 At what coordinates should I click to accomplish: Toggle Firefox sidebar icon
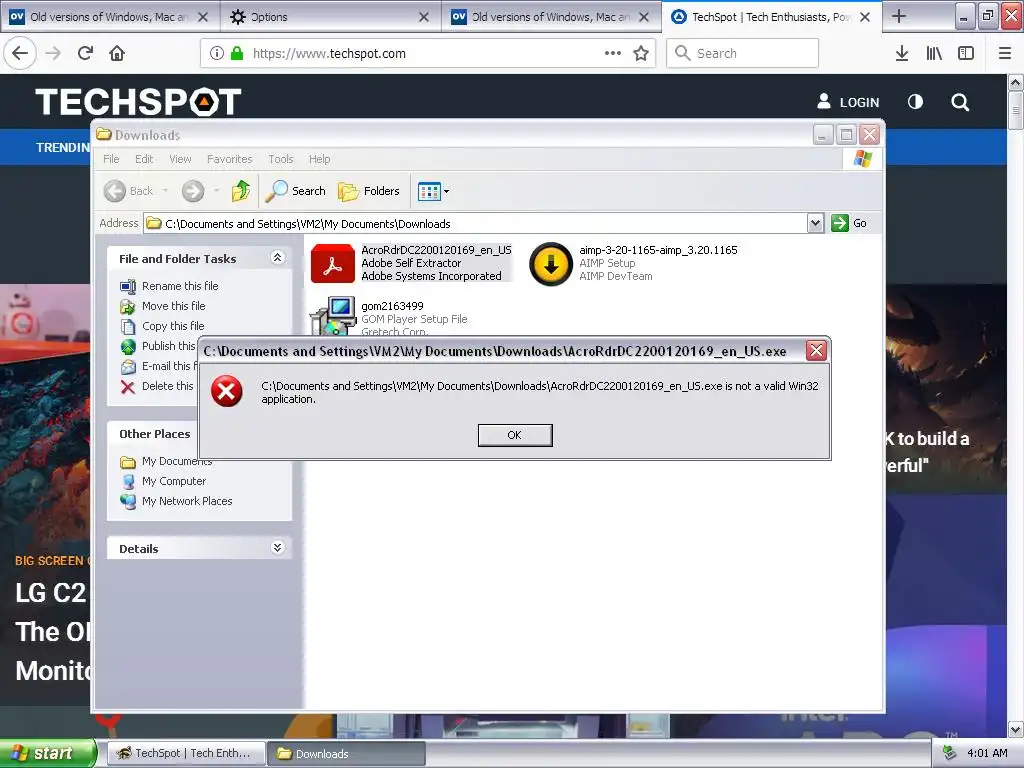966,53
